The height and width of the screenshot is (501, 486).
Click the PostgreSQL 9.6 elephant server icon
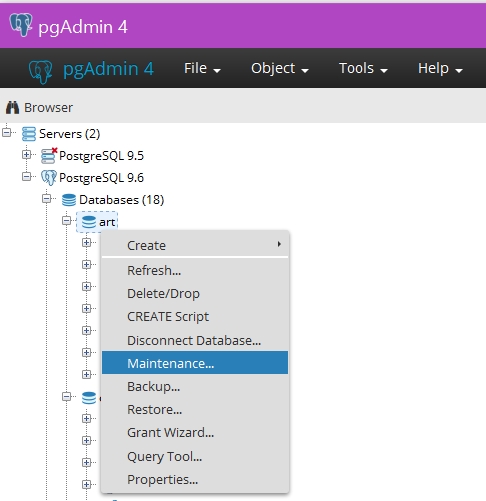pos(49,178)
